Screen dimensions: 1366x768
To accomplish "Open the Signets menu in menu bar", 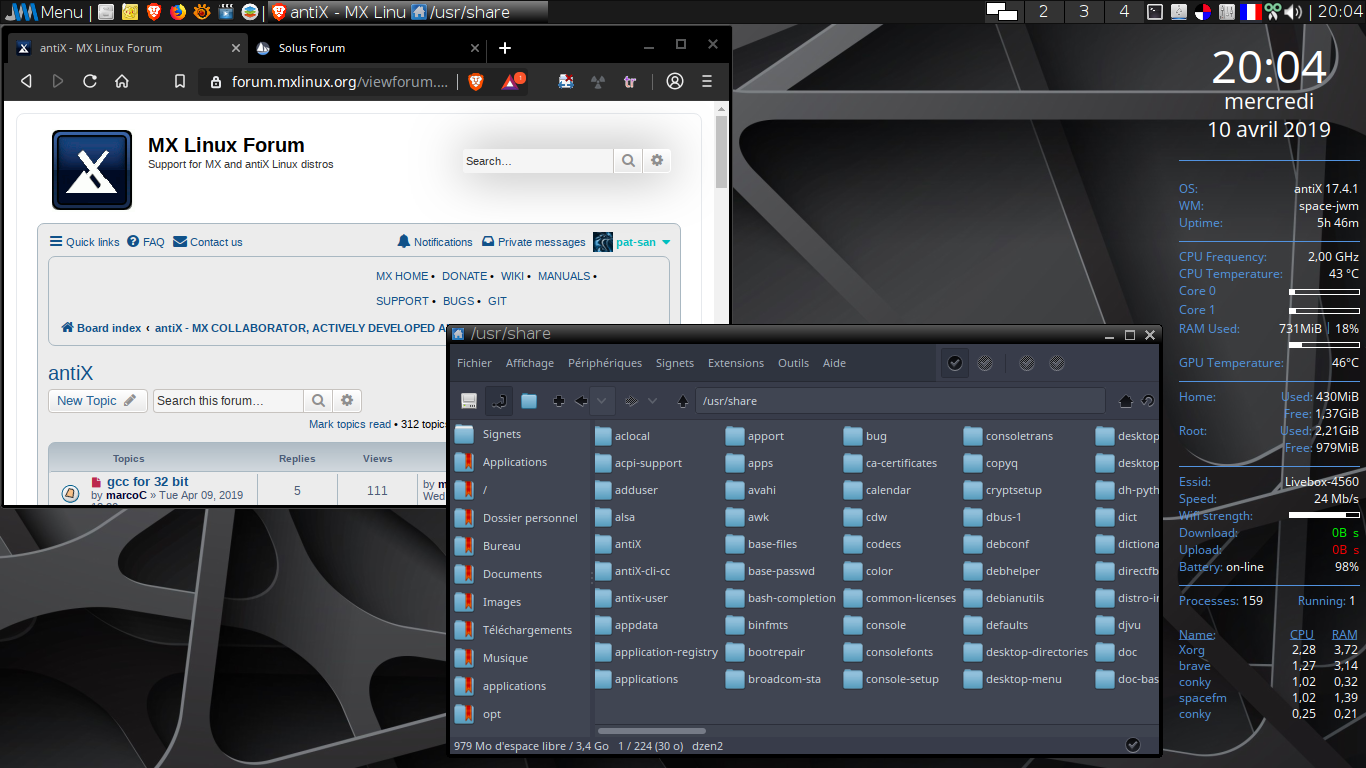I will click(675, 363).
